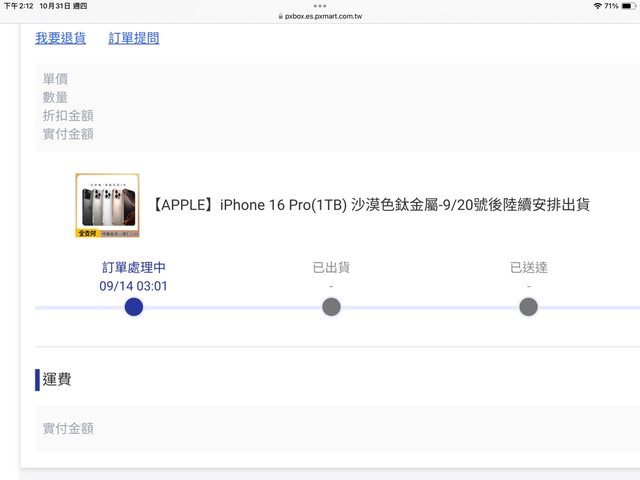This screenshot has width=640, height=480.
Task: Select the 已送達 gray progress dot
Action: click(x=529, y=307)
